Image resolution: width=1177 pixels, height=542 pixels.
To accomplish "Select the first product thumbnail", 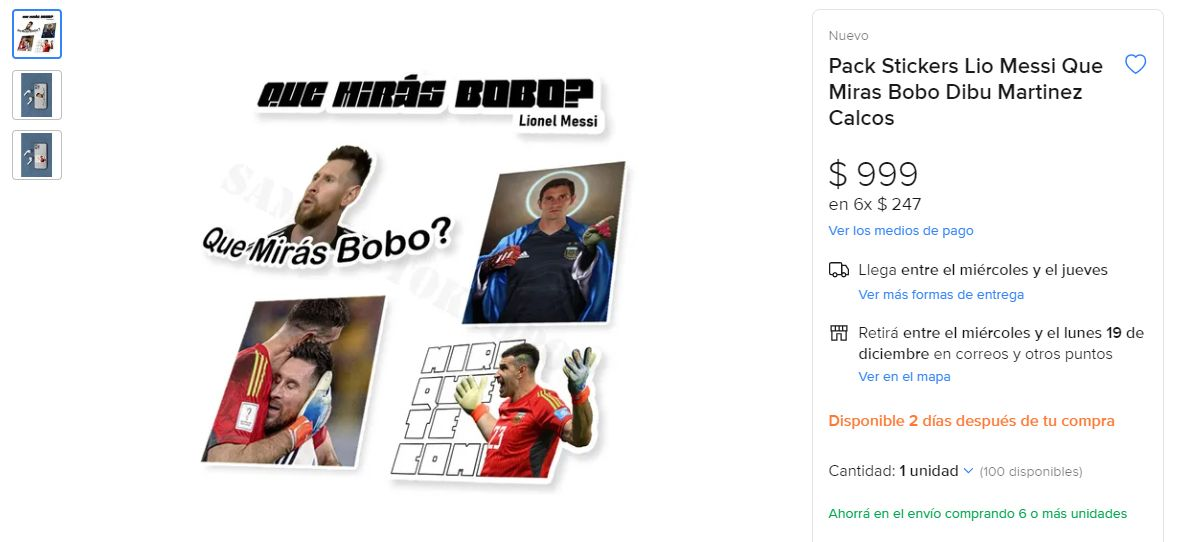I will pyautogui.click(x=37, y=35).
